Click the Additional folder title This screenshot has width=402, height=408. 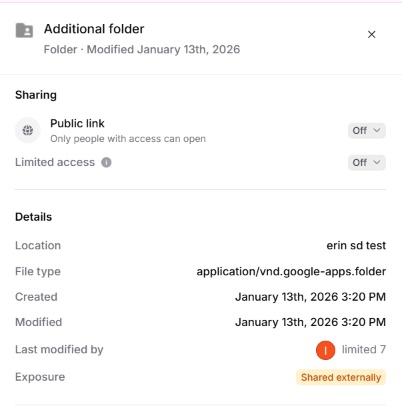tap(94, 29)
